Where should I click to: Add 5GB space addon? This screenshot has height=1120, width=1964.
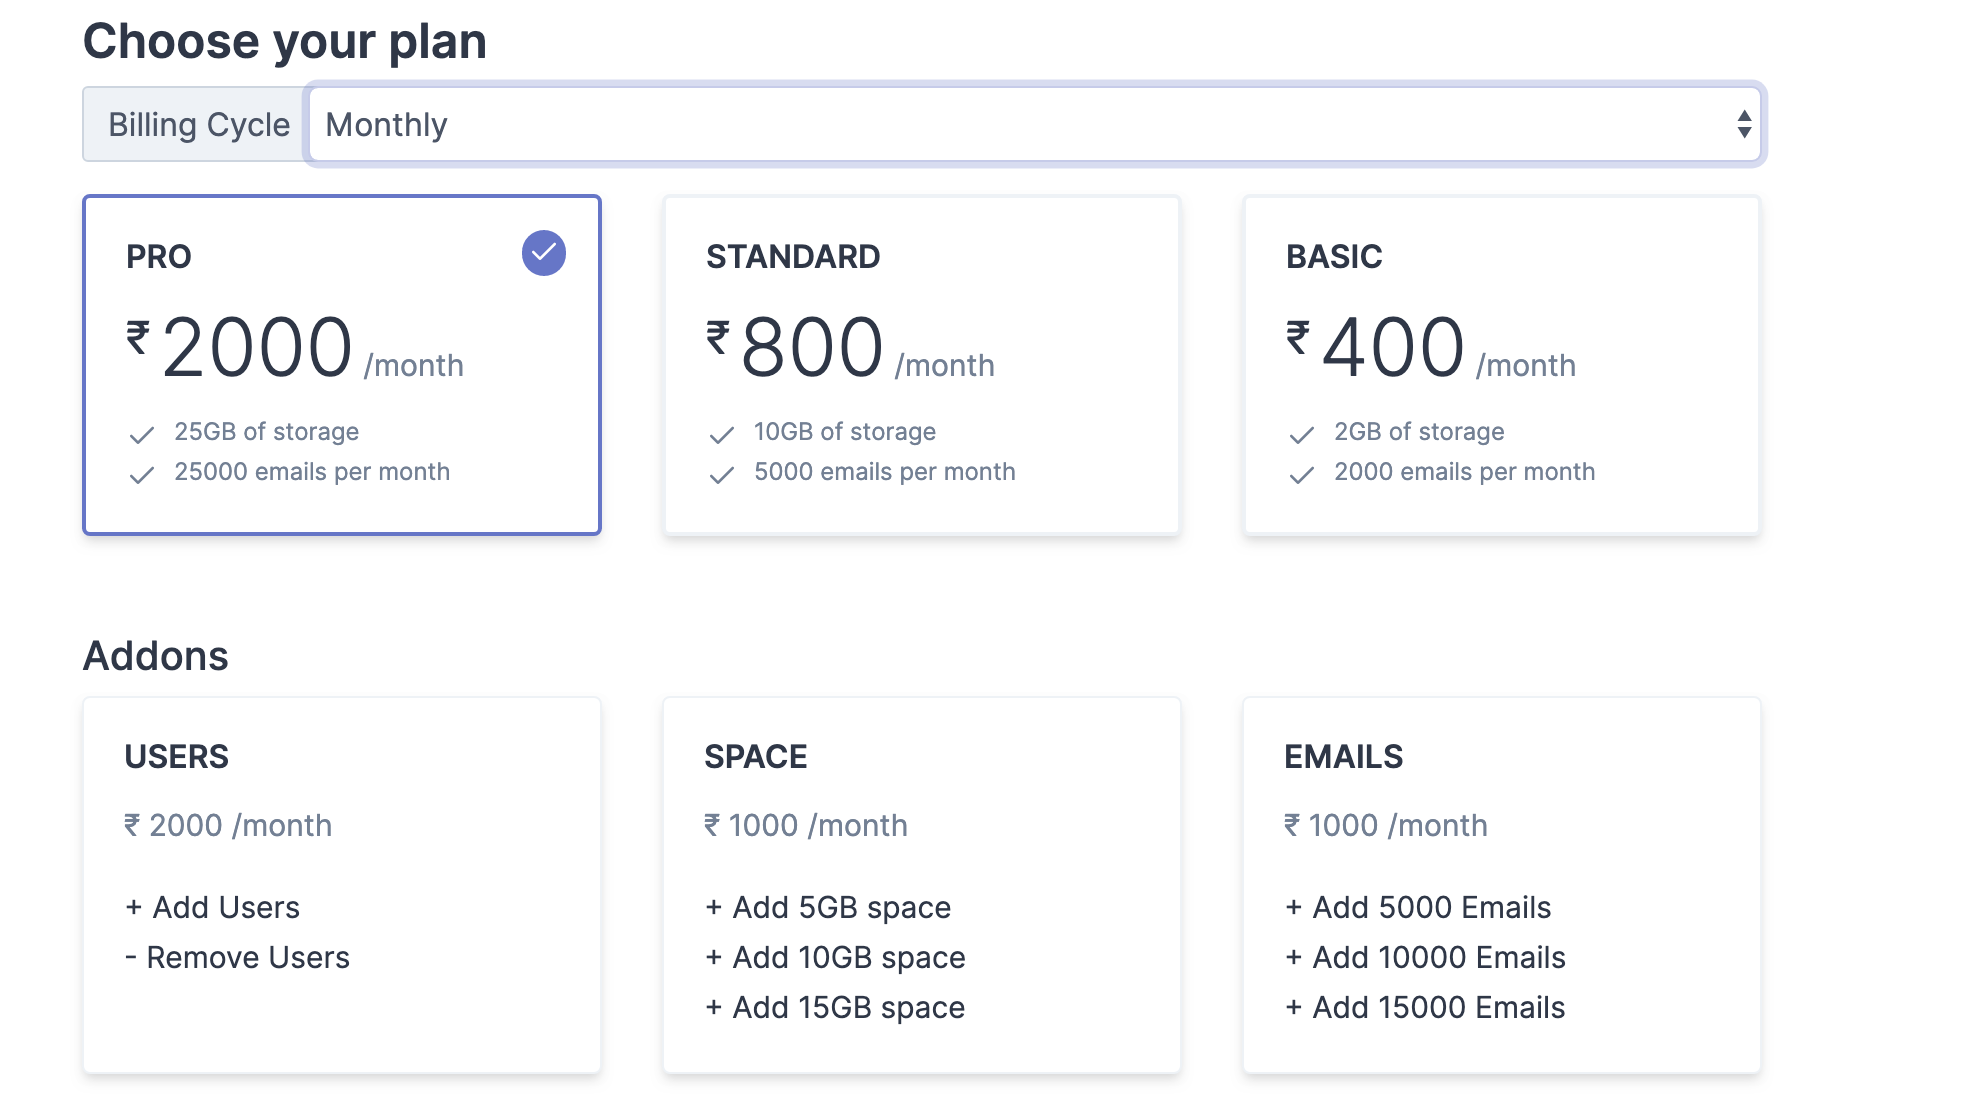828,908
